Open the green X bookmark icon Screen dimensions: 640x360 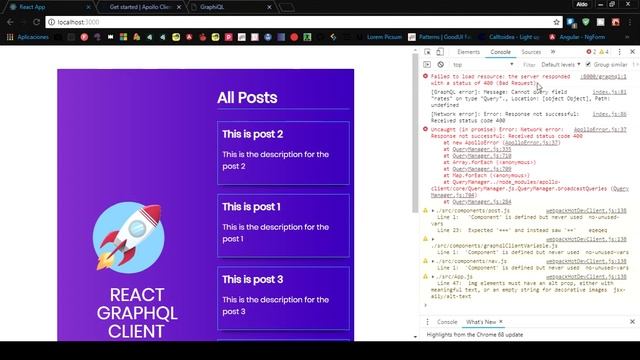pos(307,37)
